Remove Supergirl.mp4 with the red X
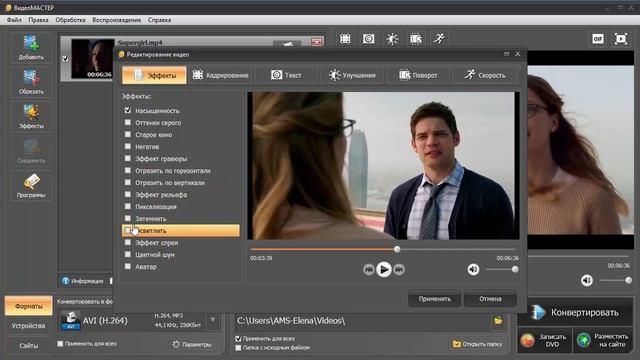Screen dimensions: 640x360 (316, 42)
